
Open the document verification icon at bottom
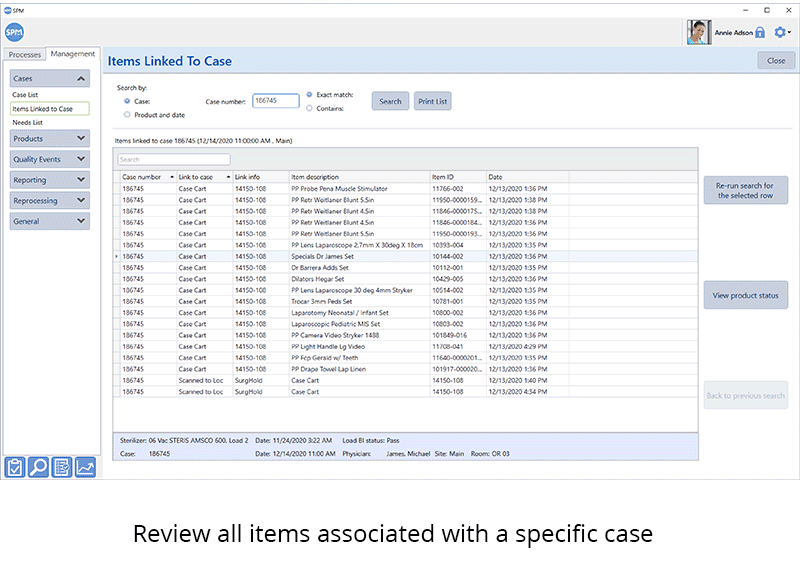pos(61,467)
